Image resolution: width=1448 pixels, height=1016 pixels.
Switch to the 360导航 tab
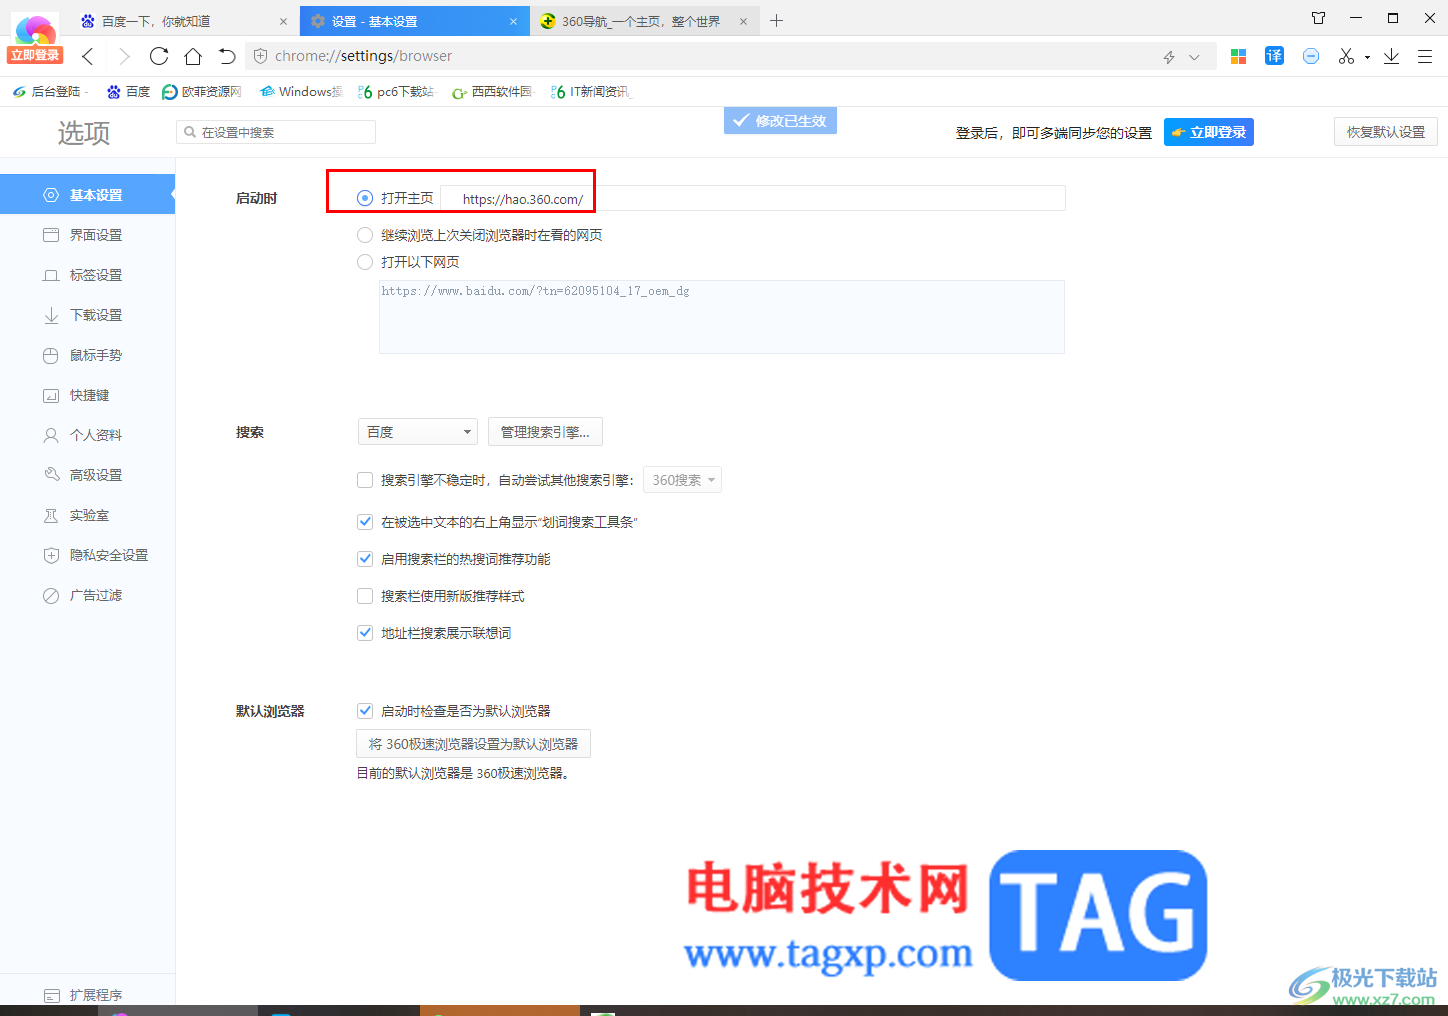[x=645, y=21]
